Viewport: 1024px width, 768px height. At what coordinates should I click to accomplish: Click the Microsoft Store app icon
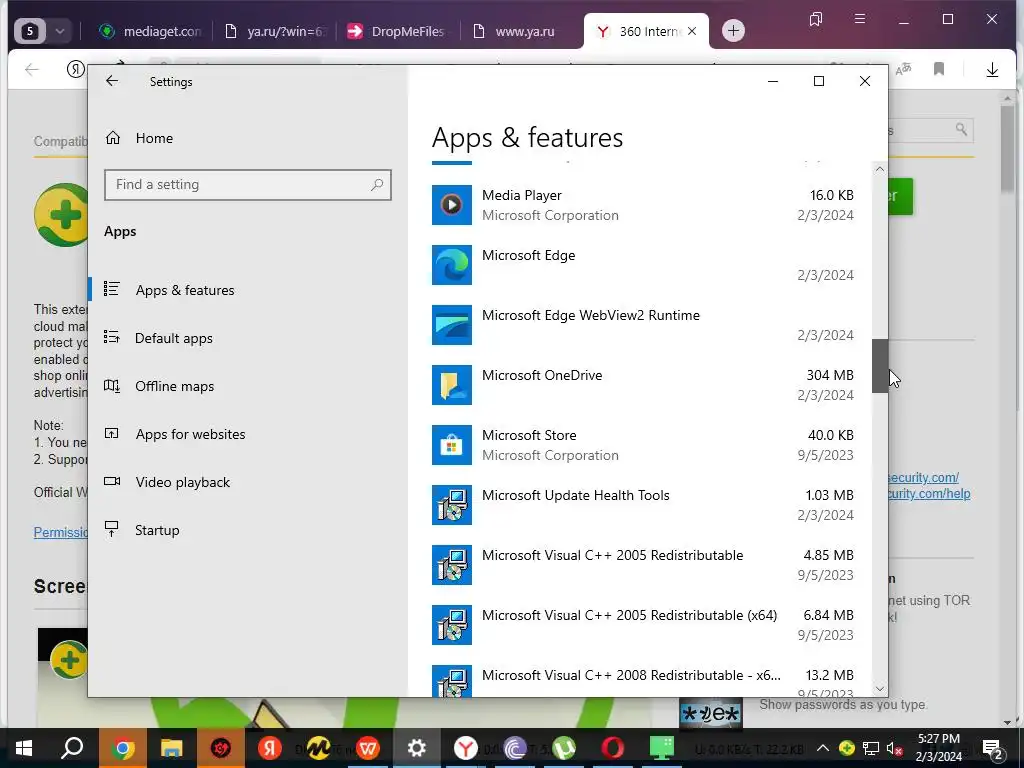pos(452,445)
